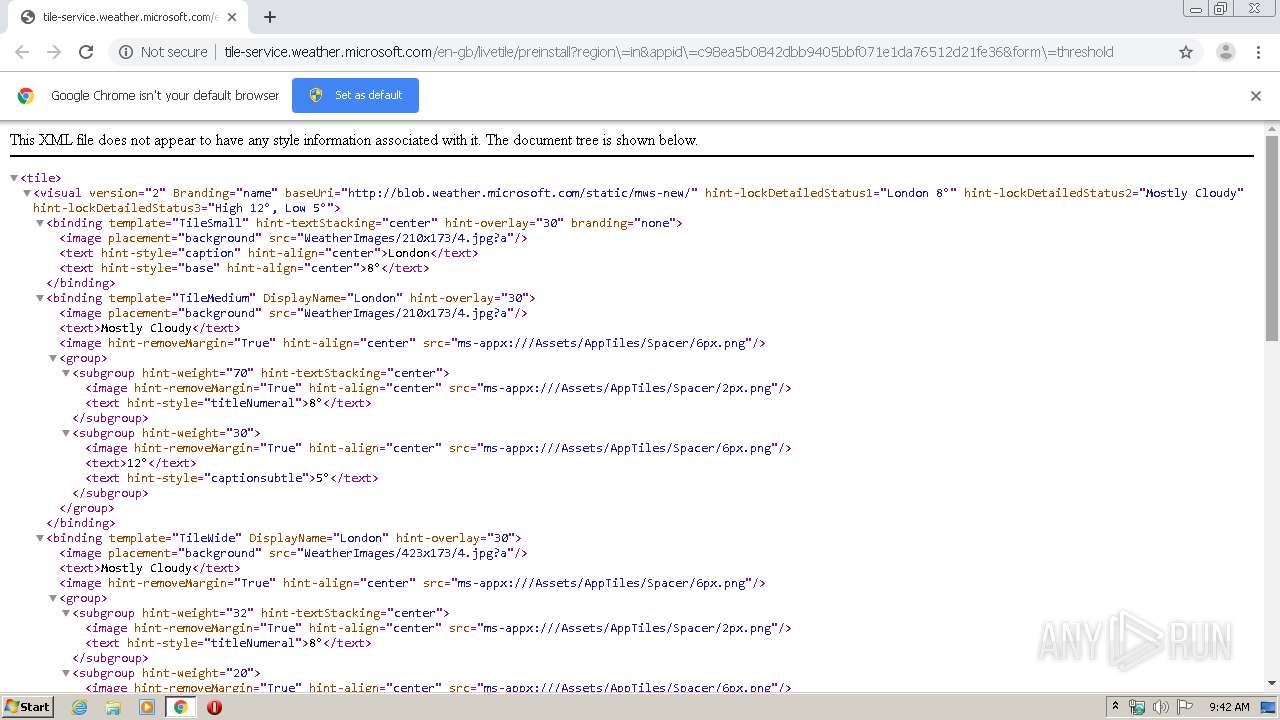Click the browser forward arrow
Image resolution: width=1280 pixels, height=720 pixels.
point(54,52)
